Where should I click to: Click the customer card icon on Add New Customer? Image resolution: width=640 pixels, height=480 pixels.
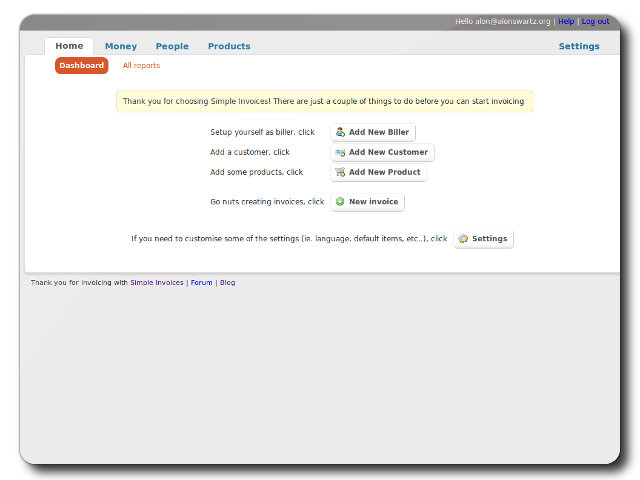coord(341,153)
